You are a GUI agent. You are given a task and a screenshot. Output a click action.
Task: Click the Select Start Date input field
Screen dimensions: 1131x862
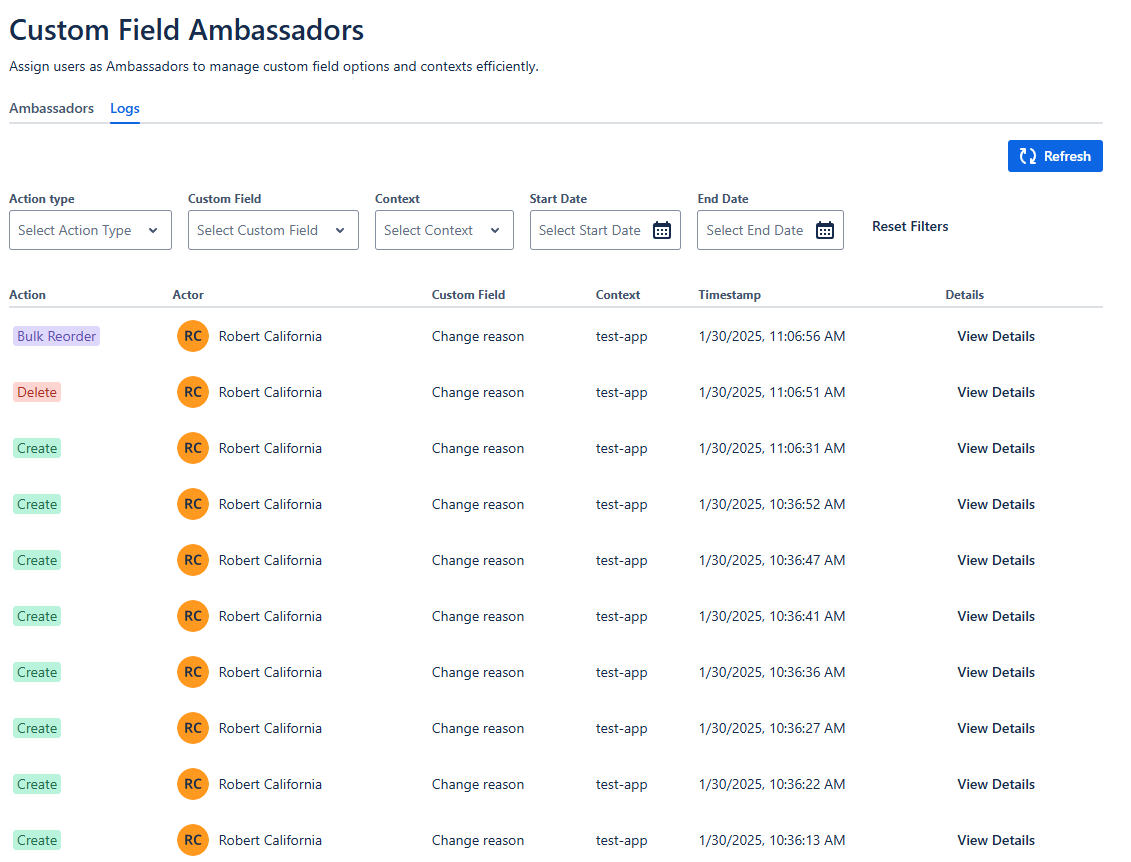589,230
